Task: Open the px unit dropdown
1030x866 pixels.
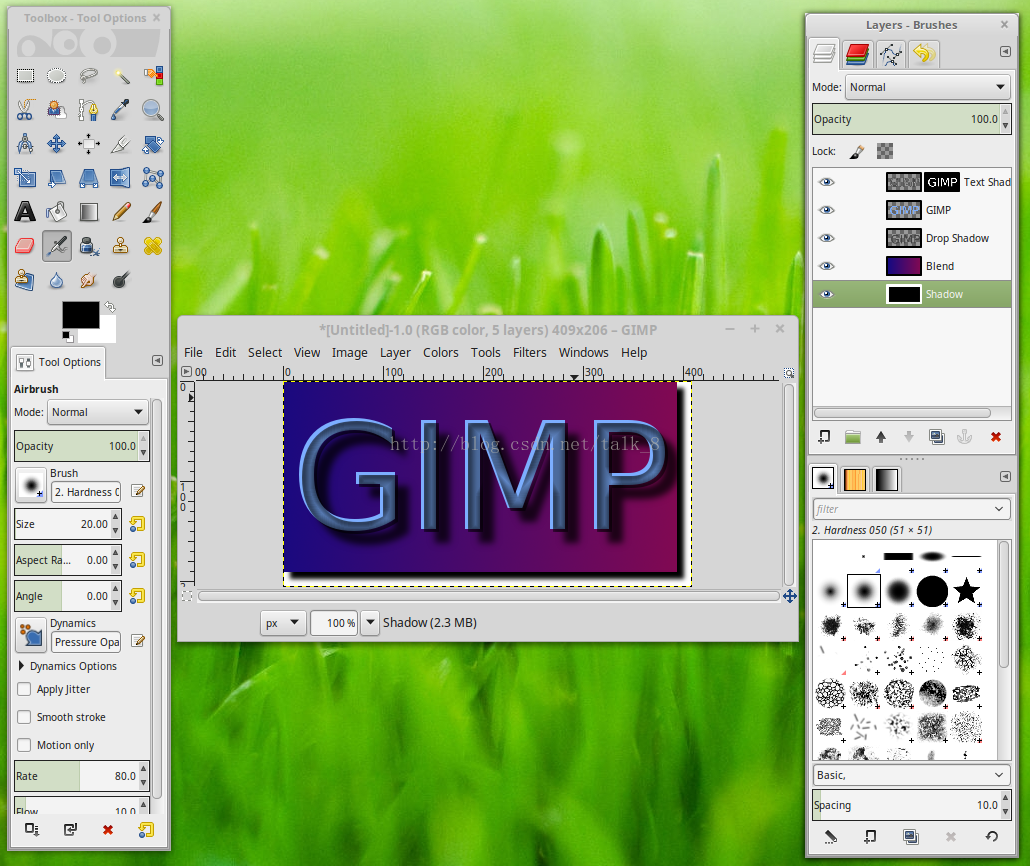Action: click(283, 623)
